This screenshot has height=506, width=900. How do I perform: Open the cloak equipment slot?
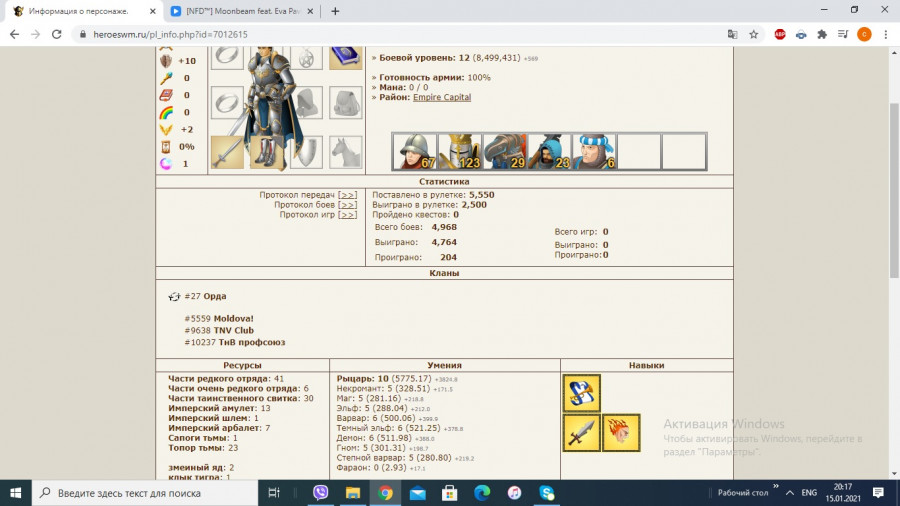pyautogui.click(x=308, y=103)
